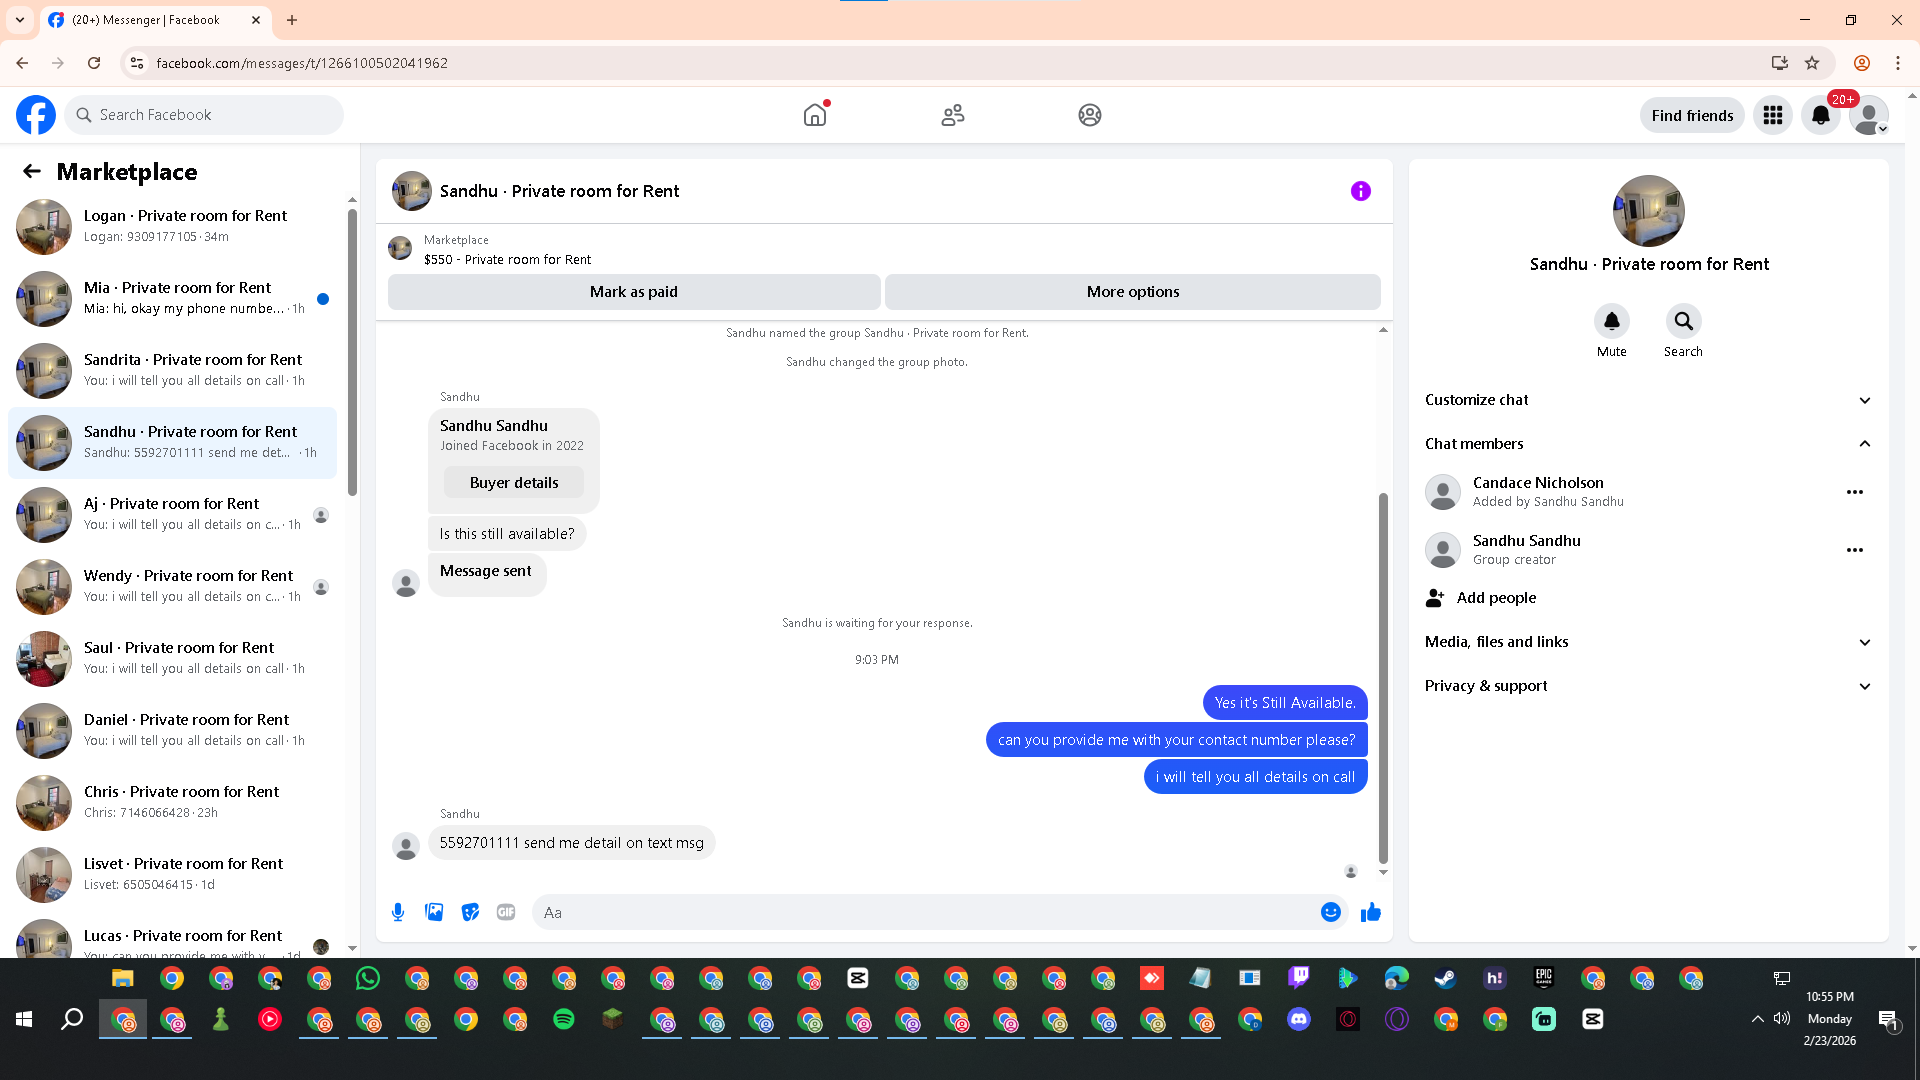Search within the conversation
This screenshot has height=1080, width=1920.
coord(1683,322)
